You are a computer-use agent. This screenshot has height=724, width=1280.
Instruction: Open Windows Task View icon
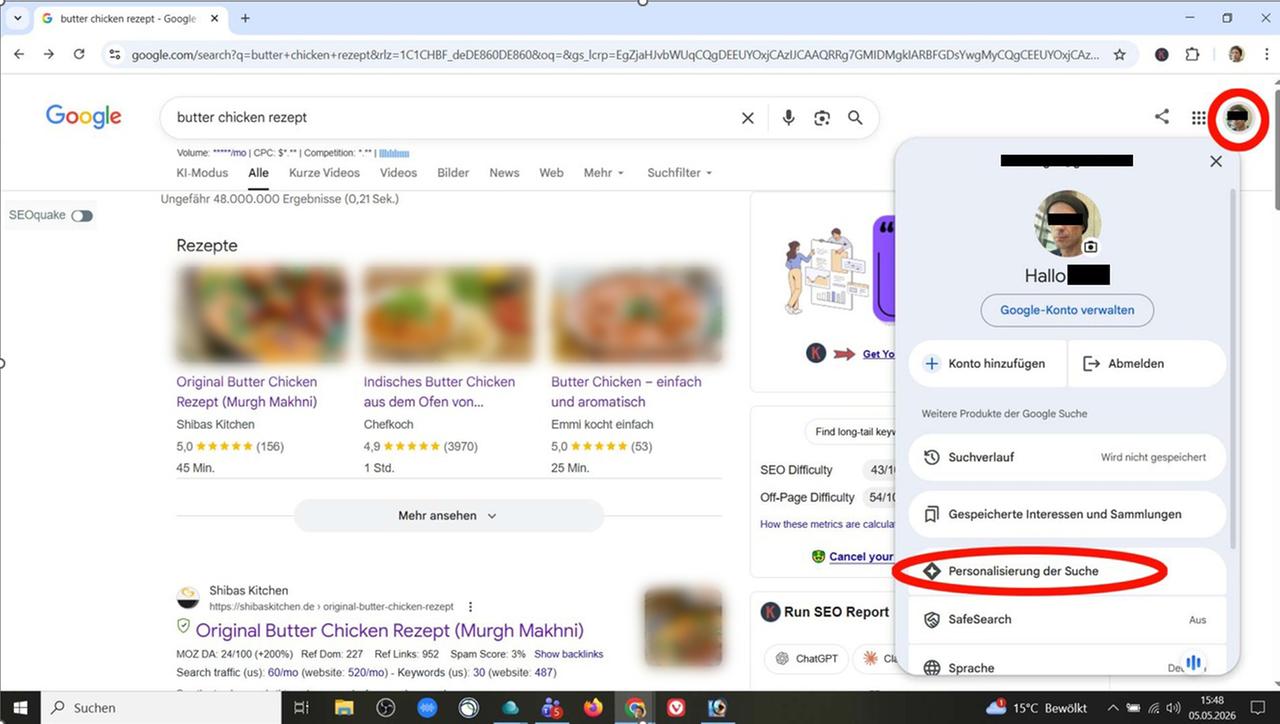point(301,708)
